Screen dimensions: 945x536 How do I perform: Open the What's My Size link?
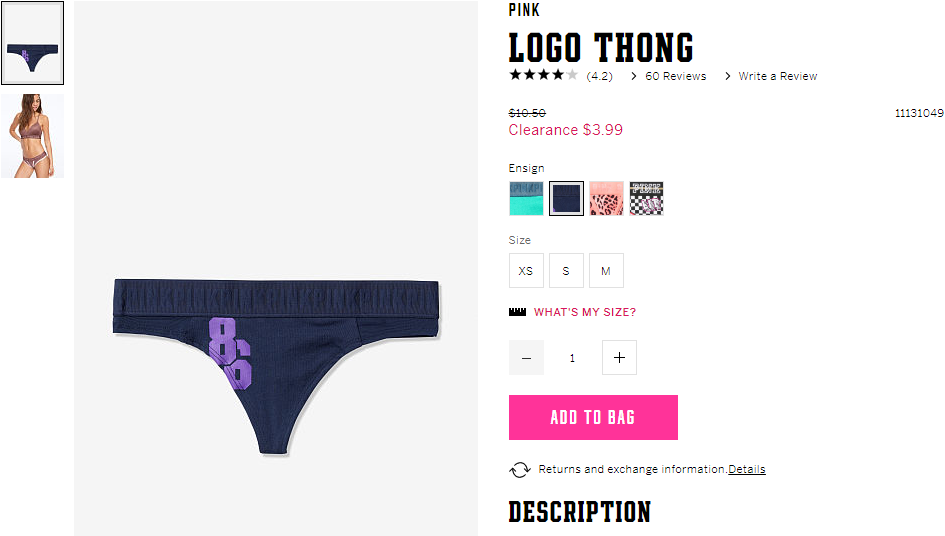[x=585, y=312]
